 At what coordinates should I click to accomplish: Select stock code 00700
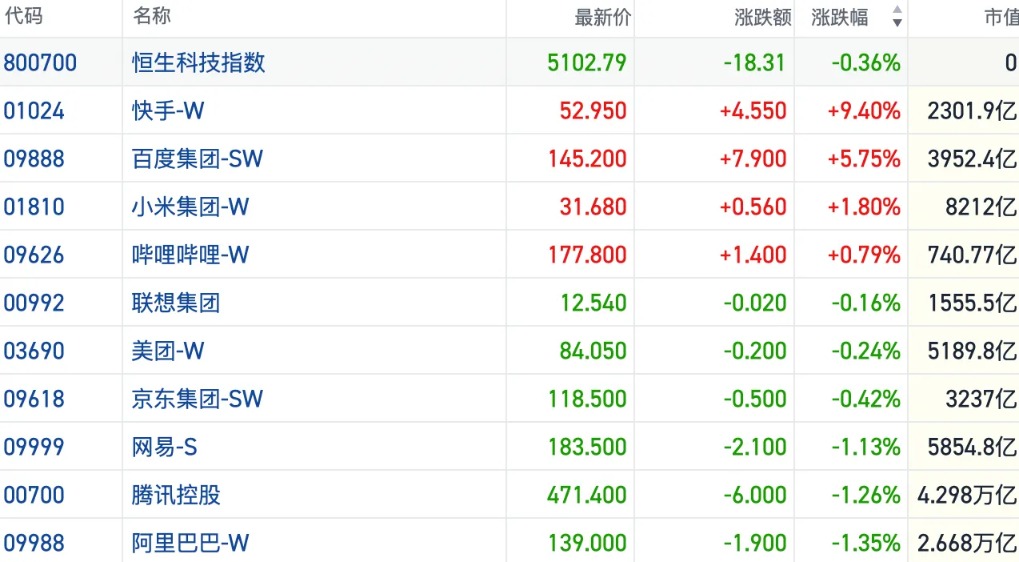click(34, 496)
